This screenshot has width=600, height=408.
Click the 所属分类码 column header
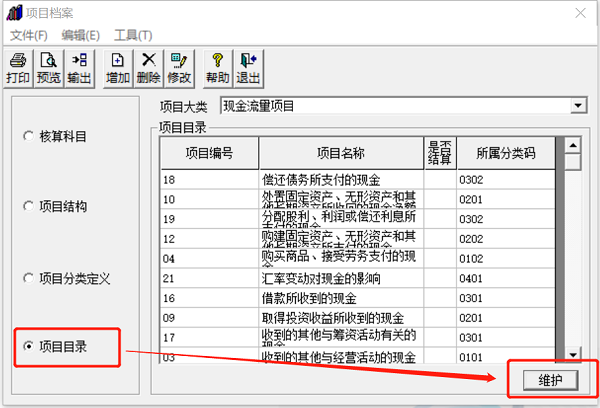pos(506,153)
